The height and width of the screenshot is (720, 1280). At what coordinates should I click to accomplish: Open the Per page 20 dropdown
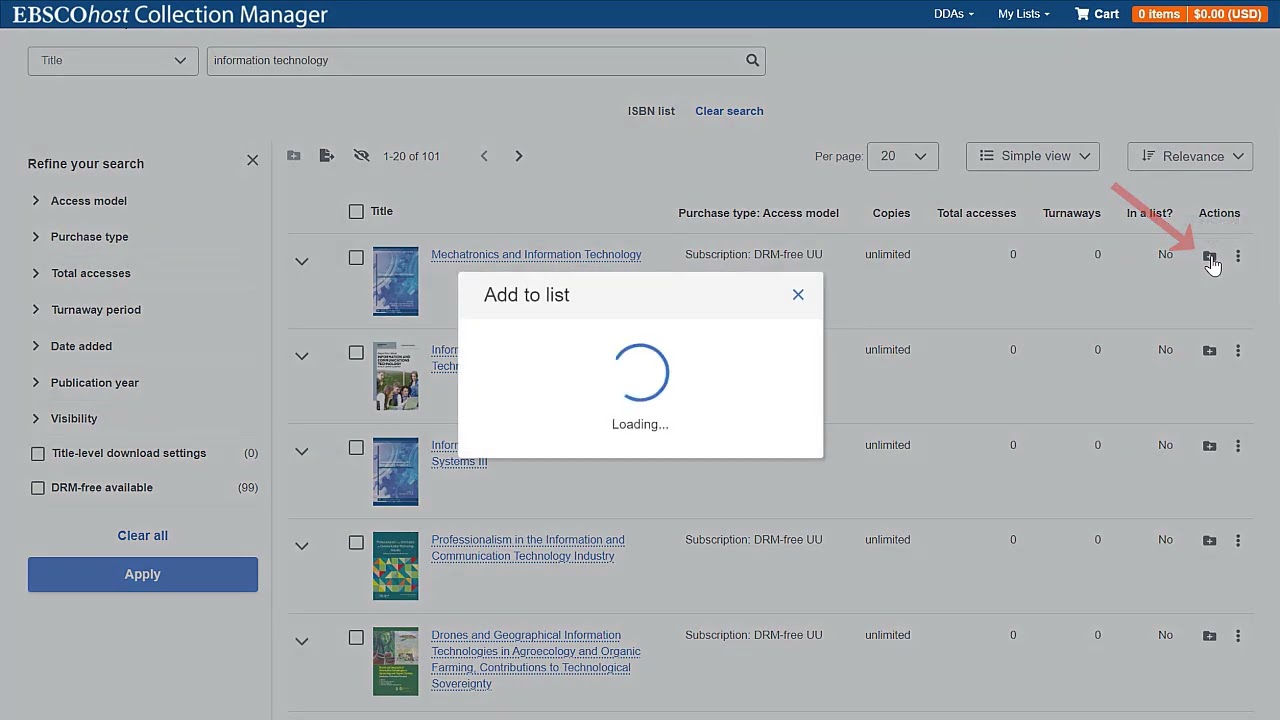902,156
